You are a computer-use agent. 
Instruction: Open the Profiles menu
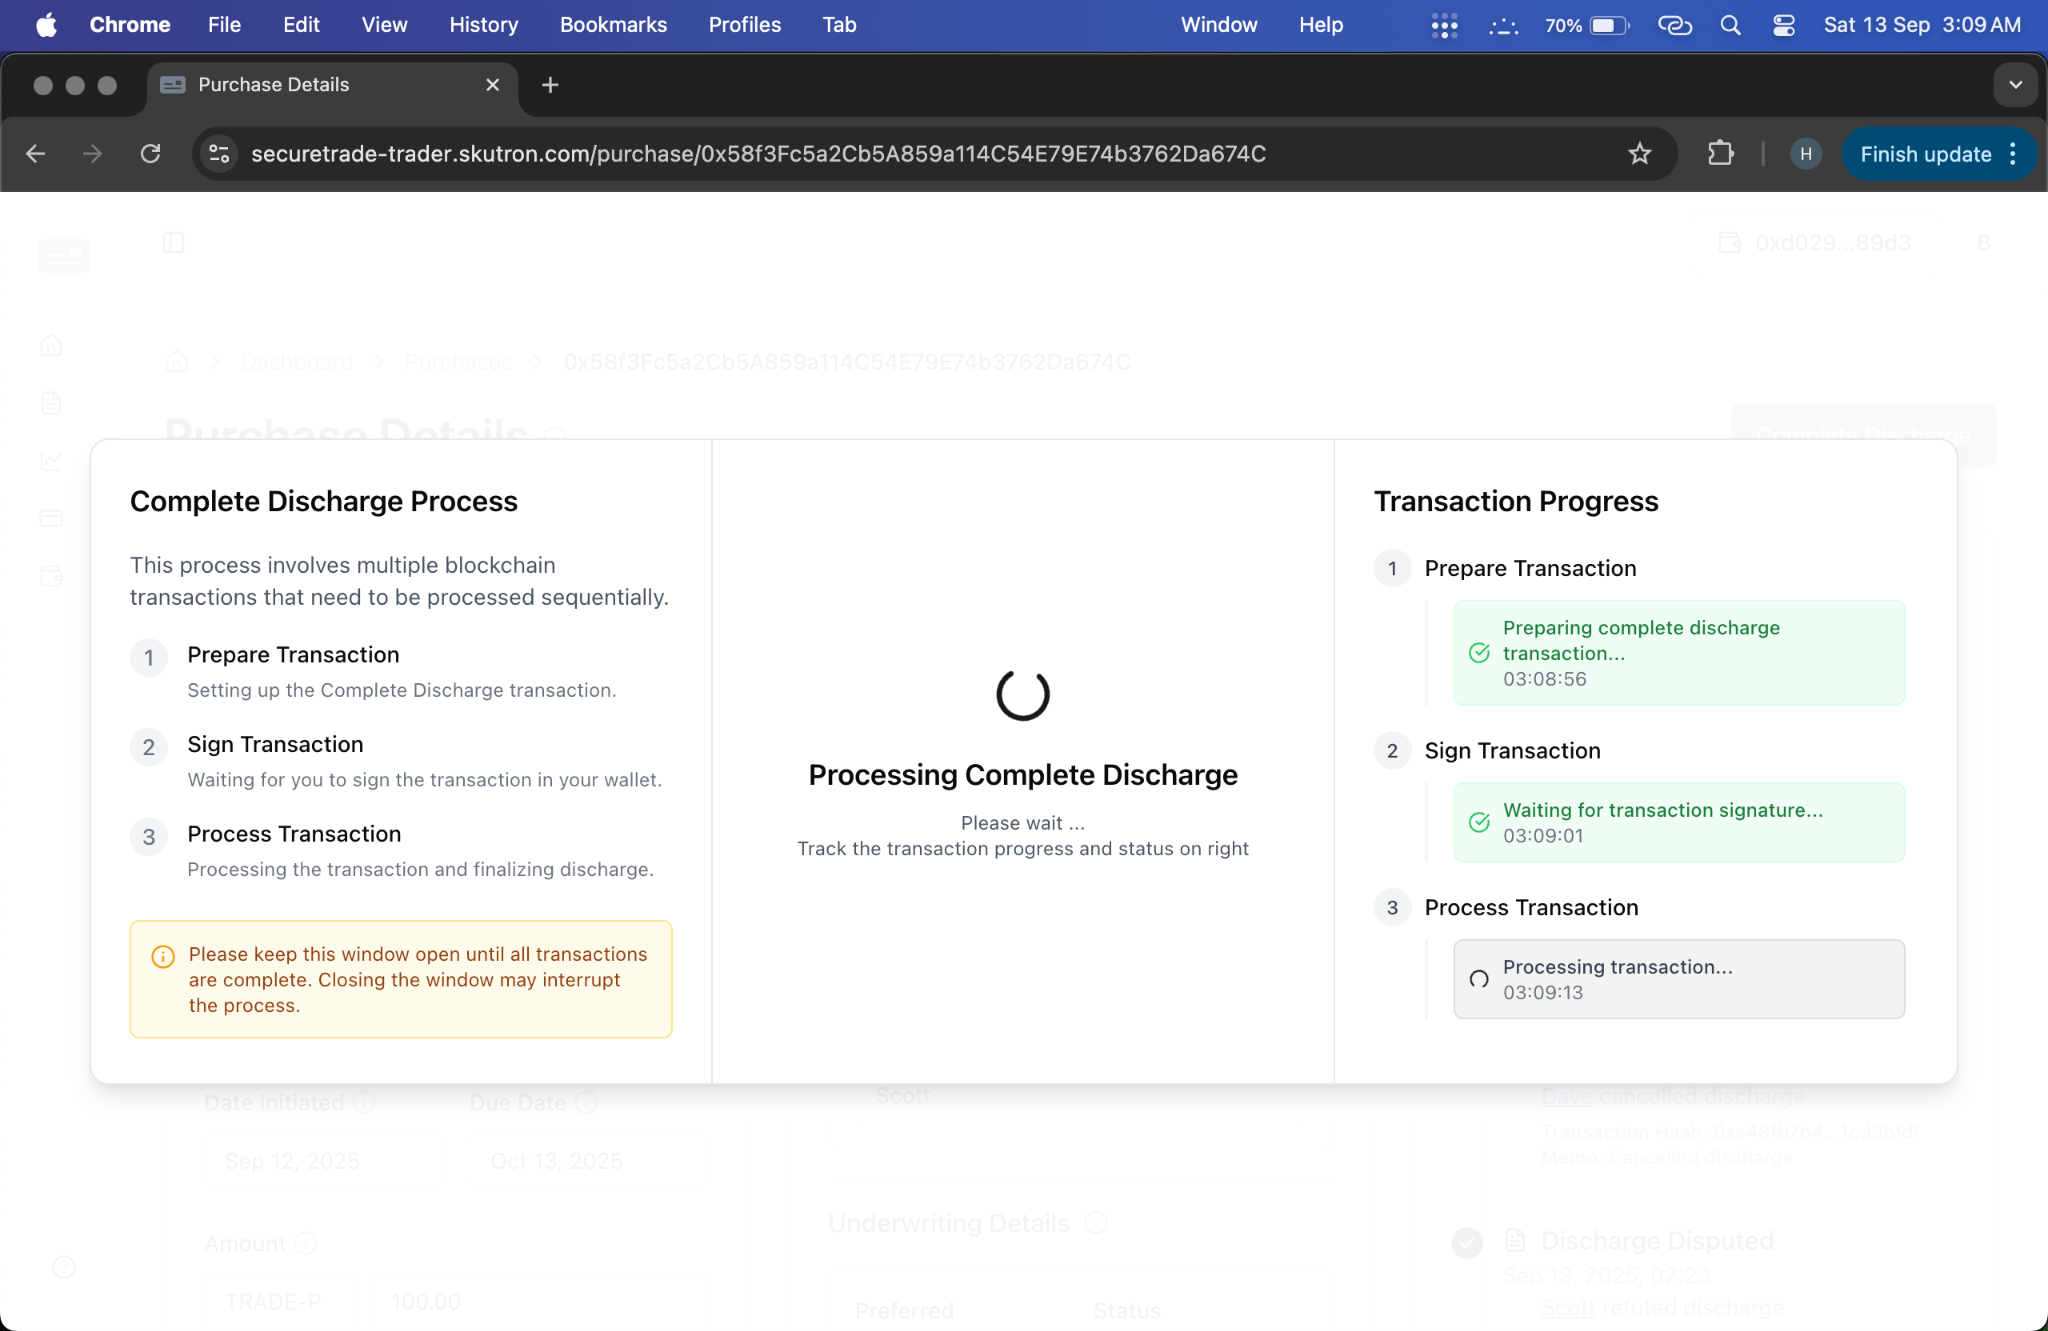click(x=745, y=25)
